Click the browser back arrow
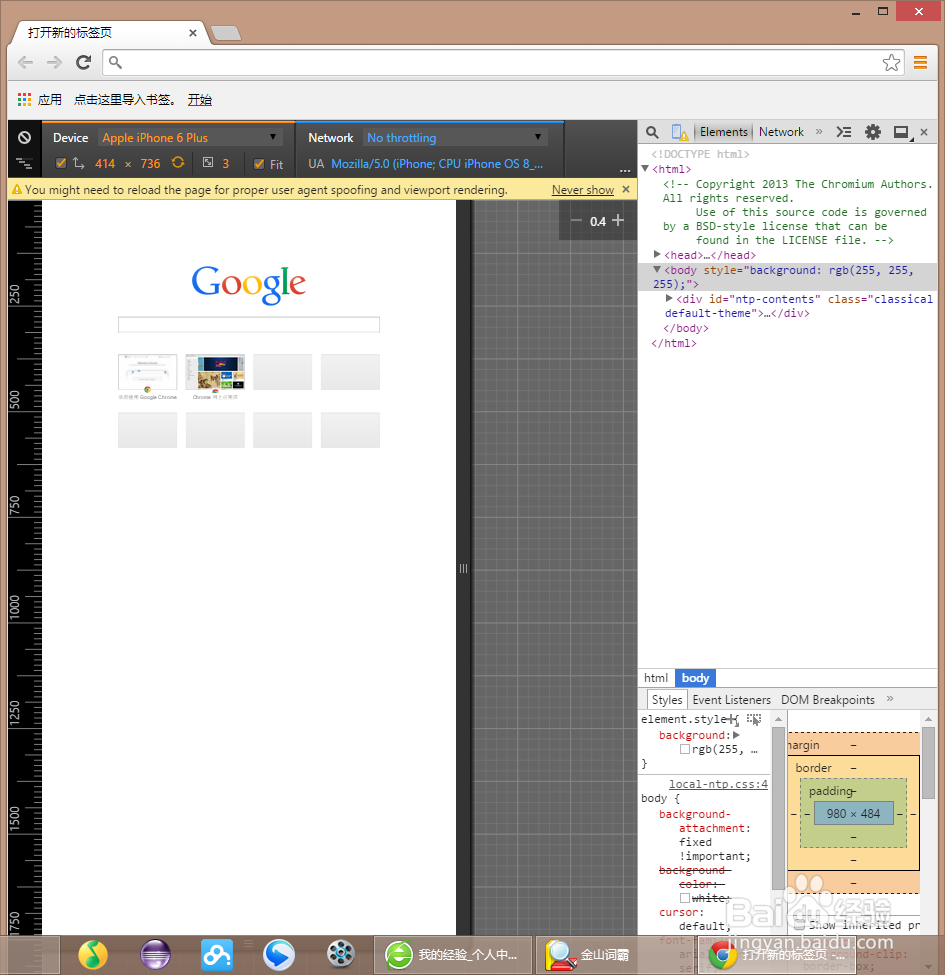The height and width of the screenshot is (975, 945). [25, 62]
